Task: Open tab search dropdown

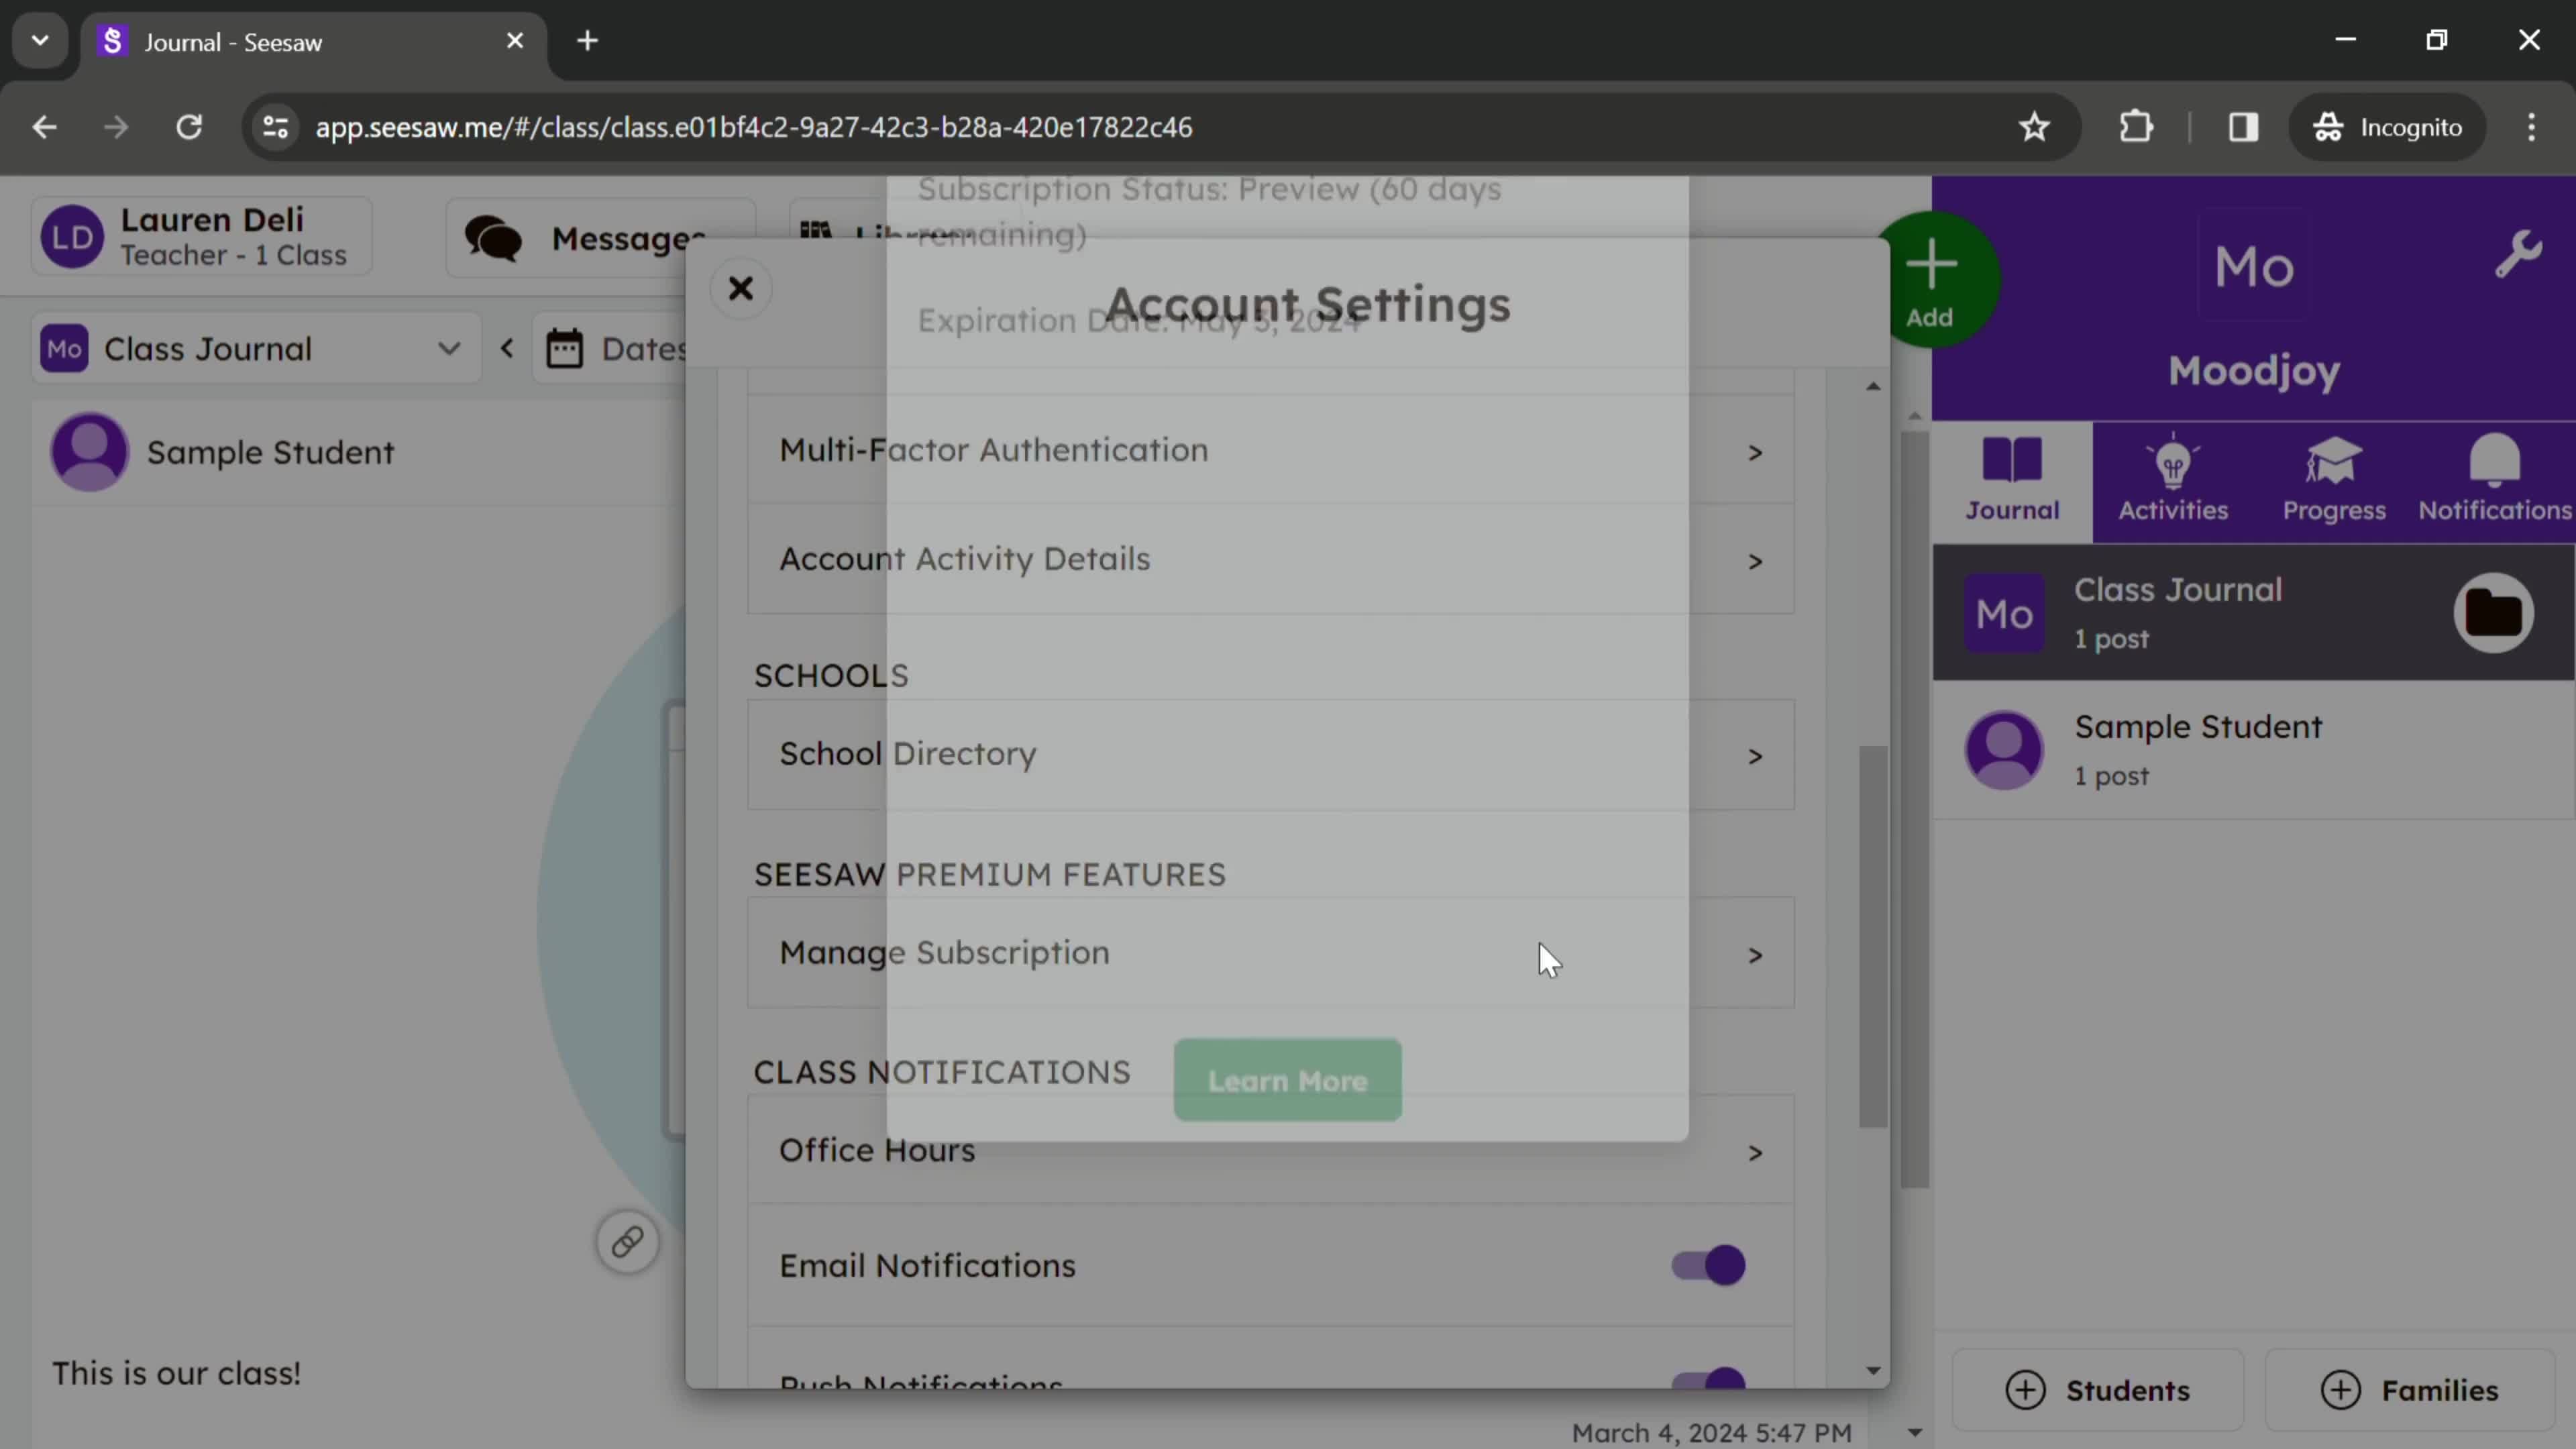Action: point(40,41)
